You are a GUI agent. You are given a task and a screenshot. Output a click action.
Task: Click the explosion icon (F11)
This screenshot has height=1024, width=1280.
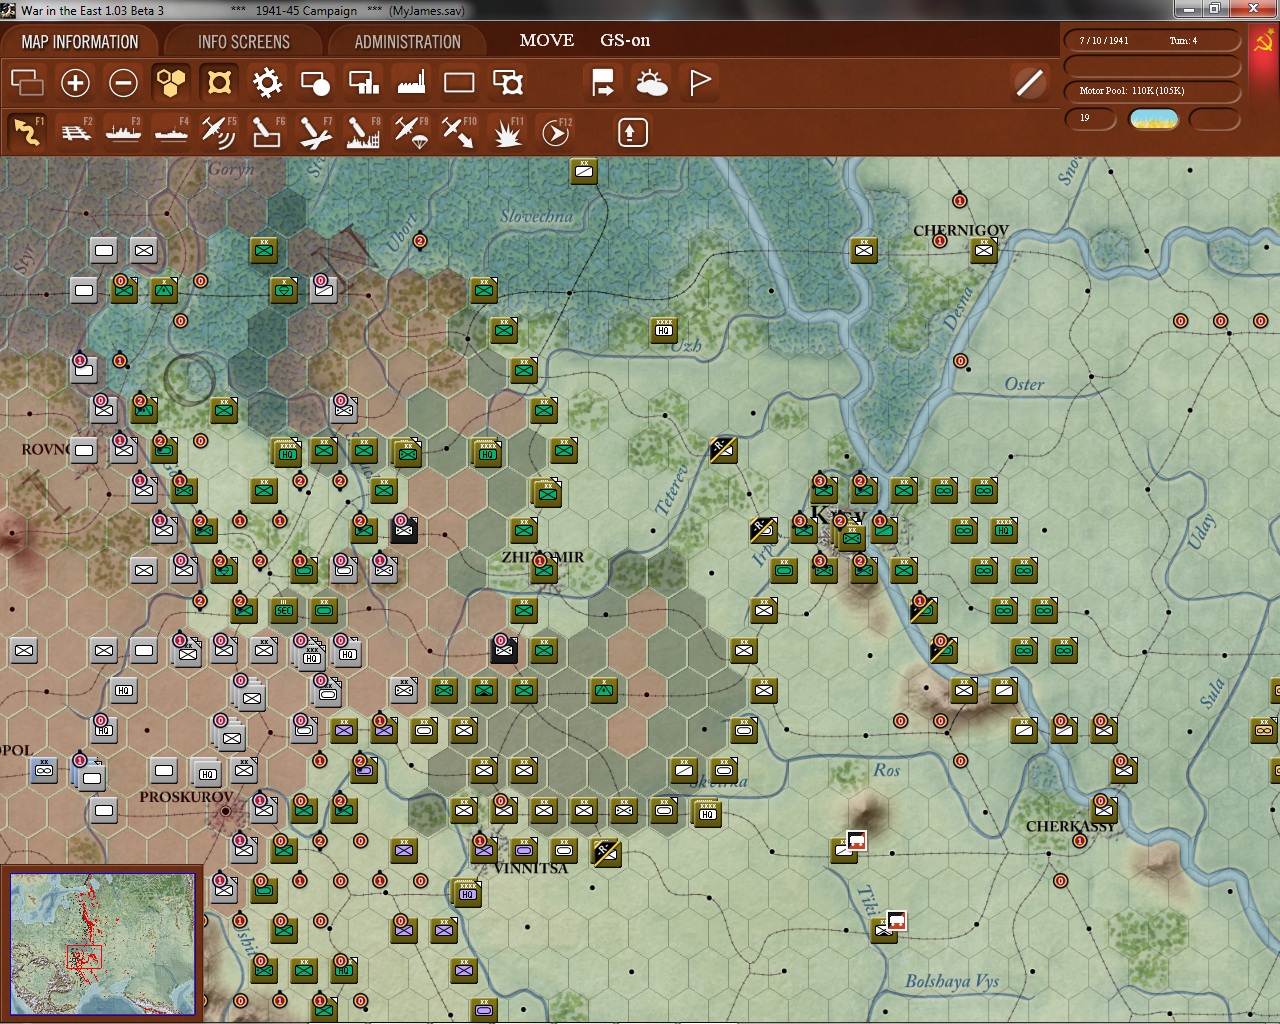click(x=507, y=132)
